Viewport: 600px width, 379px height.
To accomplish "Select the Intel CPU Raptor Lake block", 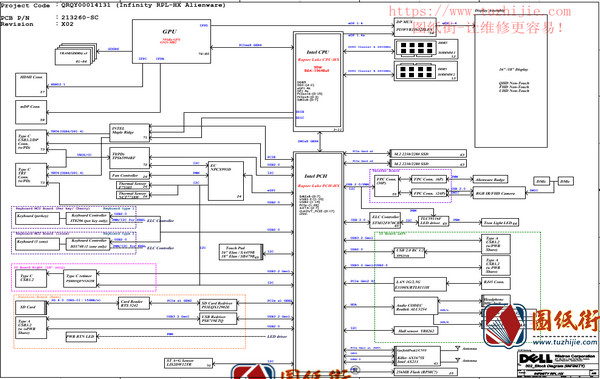I will coord(318,80).
